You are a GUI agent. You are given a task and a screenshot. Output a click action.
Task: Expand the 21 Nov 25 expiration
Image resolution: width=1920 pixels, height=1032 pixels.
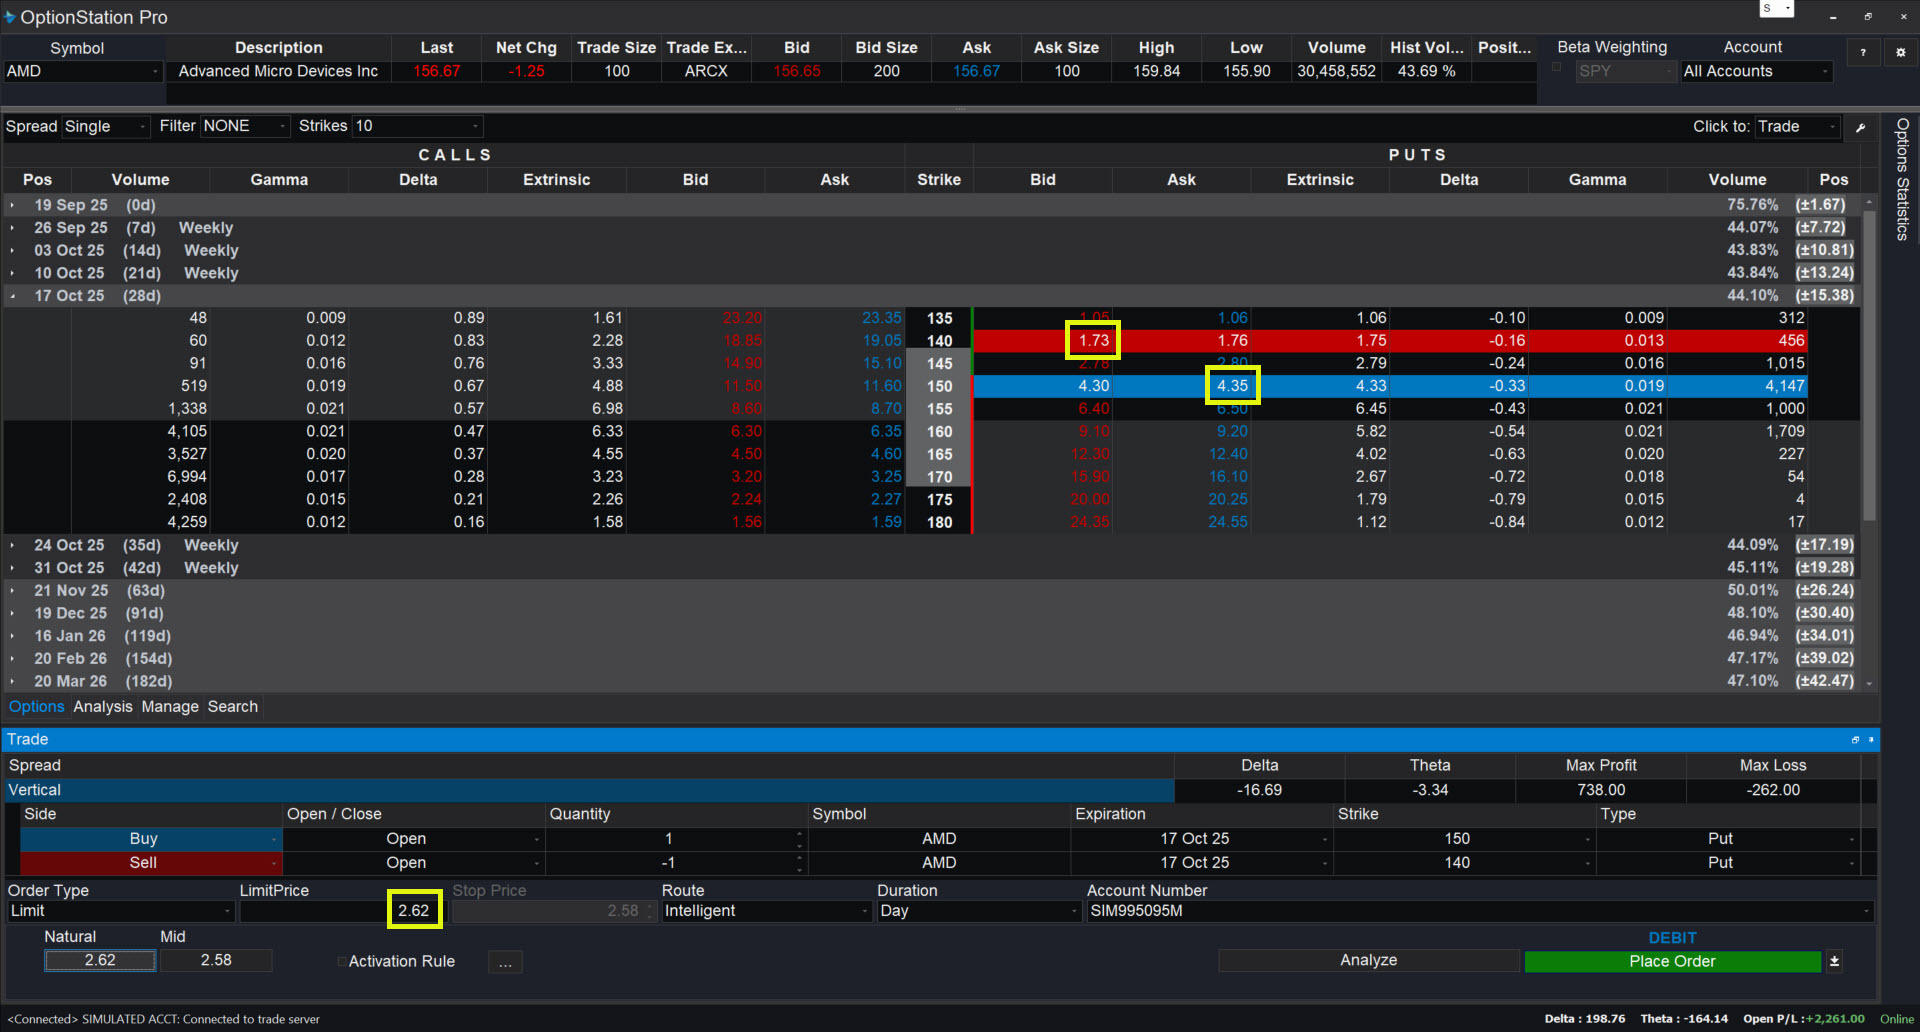click(13, 591)
